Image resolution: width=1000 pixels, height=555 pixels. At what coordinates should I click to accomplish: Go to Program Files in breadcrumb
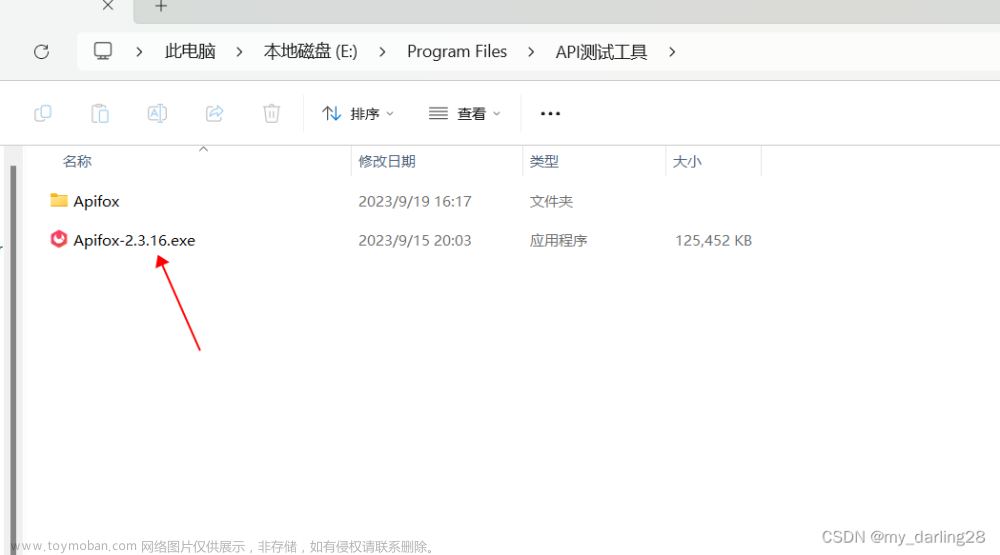(x=457, y=51)
